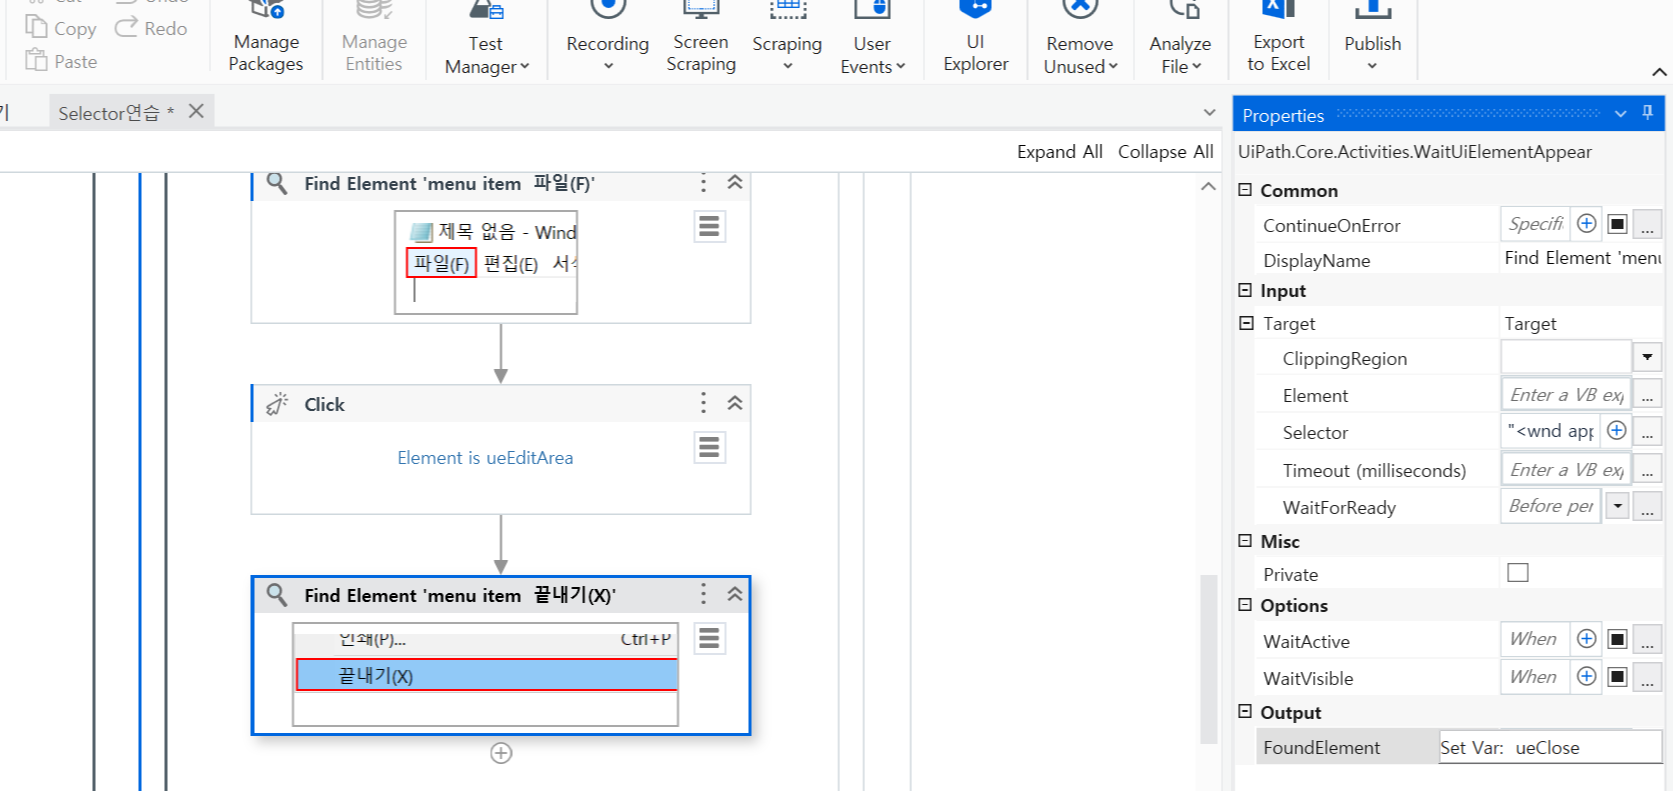The width and height of the screenshot is (1673, 791).
Task: Open hamburger menu of Click activity
Action: tap(709, 447)
